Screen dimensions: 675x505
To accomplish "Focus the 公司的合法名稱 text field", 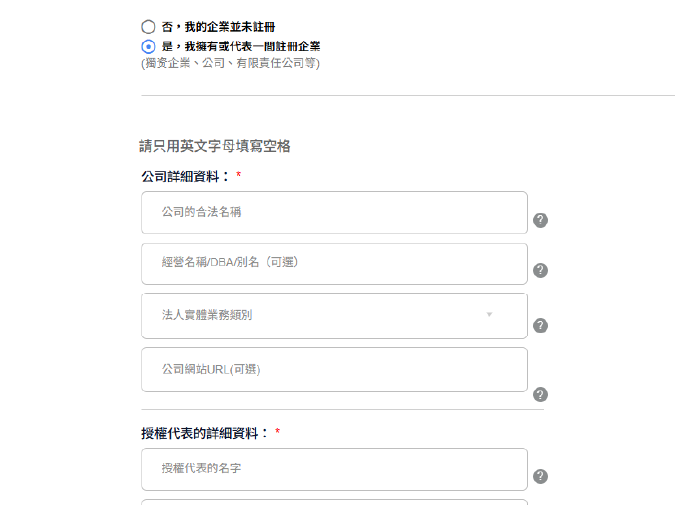I will coord(334,212).
